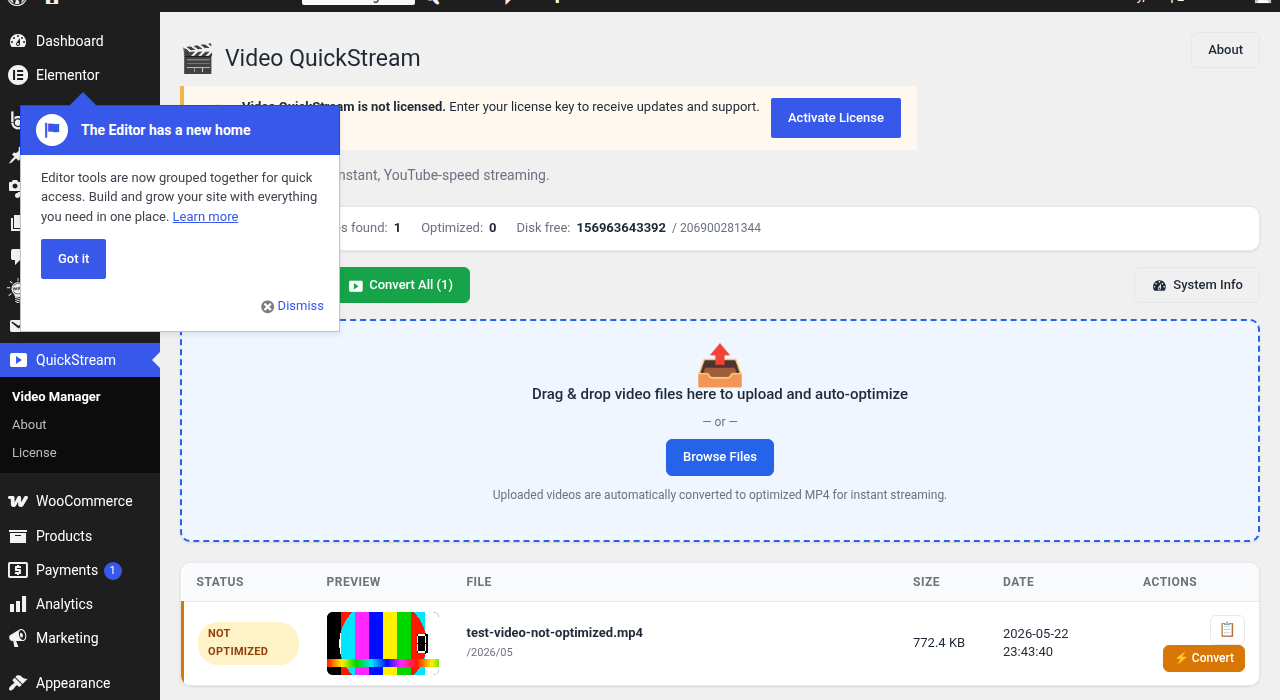1280x700 pixels.
Task: Go to the License submenu item
Action: [34, 453]
